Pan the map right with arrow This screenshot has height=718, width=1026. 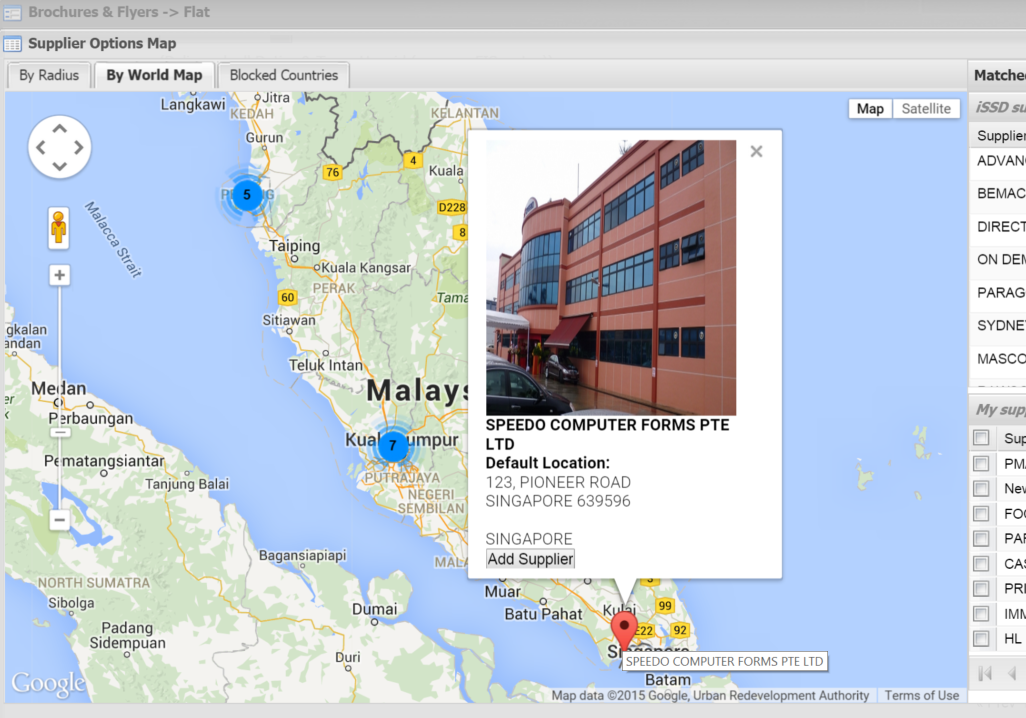pos(79,148)
